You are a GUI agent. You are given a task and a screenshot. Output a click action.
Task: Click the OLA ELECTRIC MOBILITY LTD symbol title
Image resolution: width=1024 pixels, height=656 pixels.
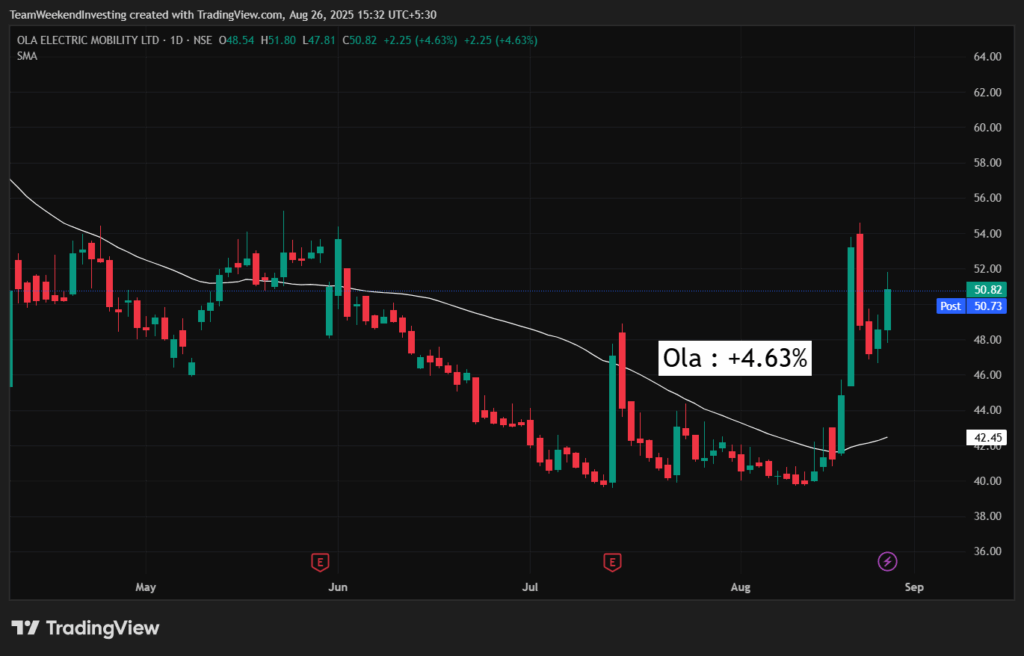(x=88, y=41)
